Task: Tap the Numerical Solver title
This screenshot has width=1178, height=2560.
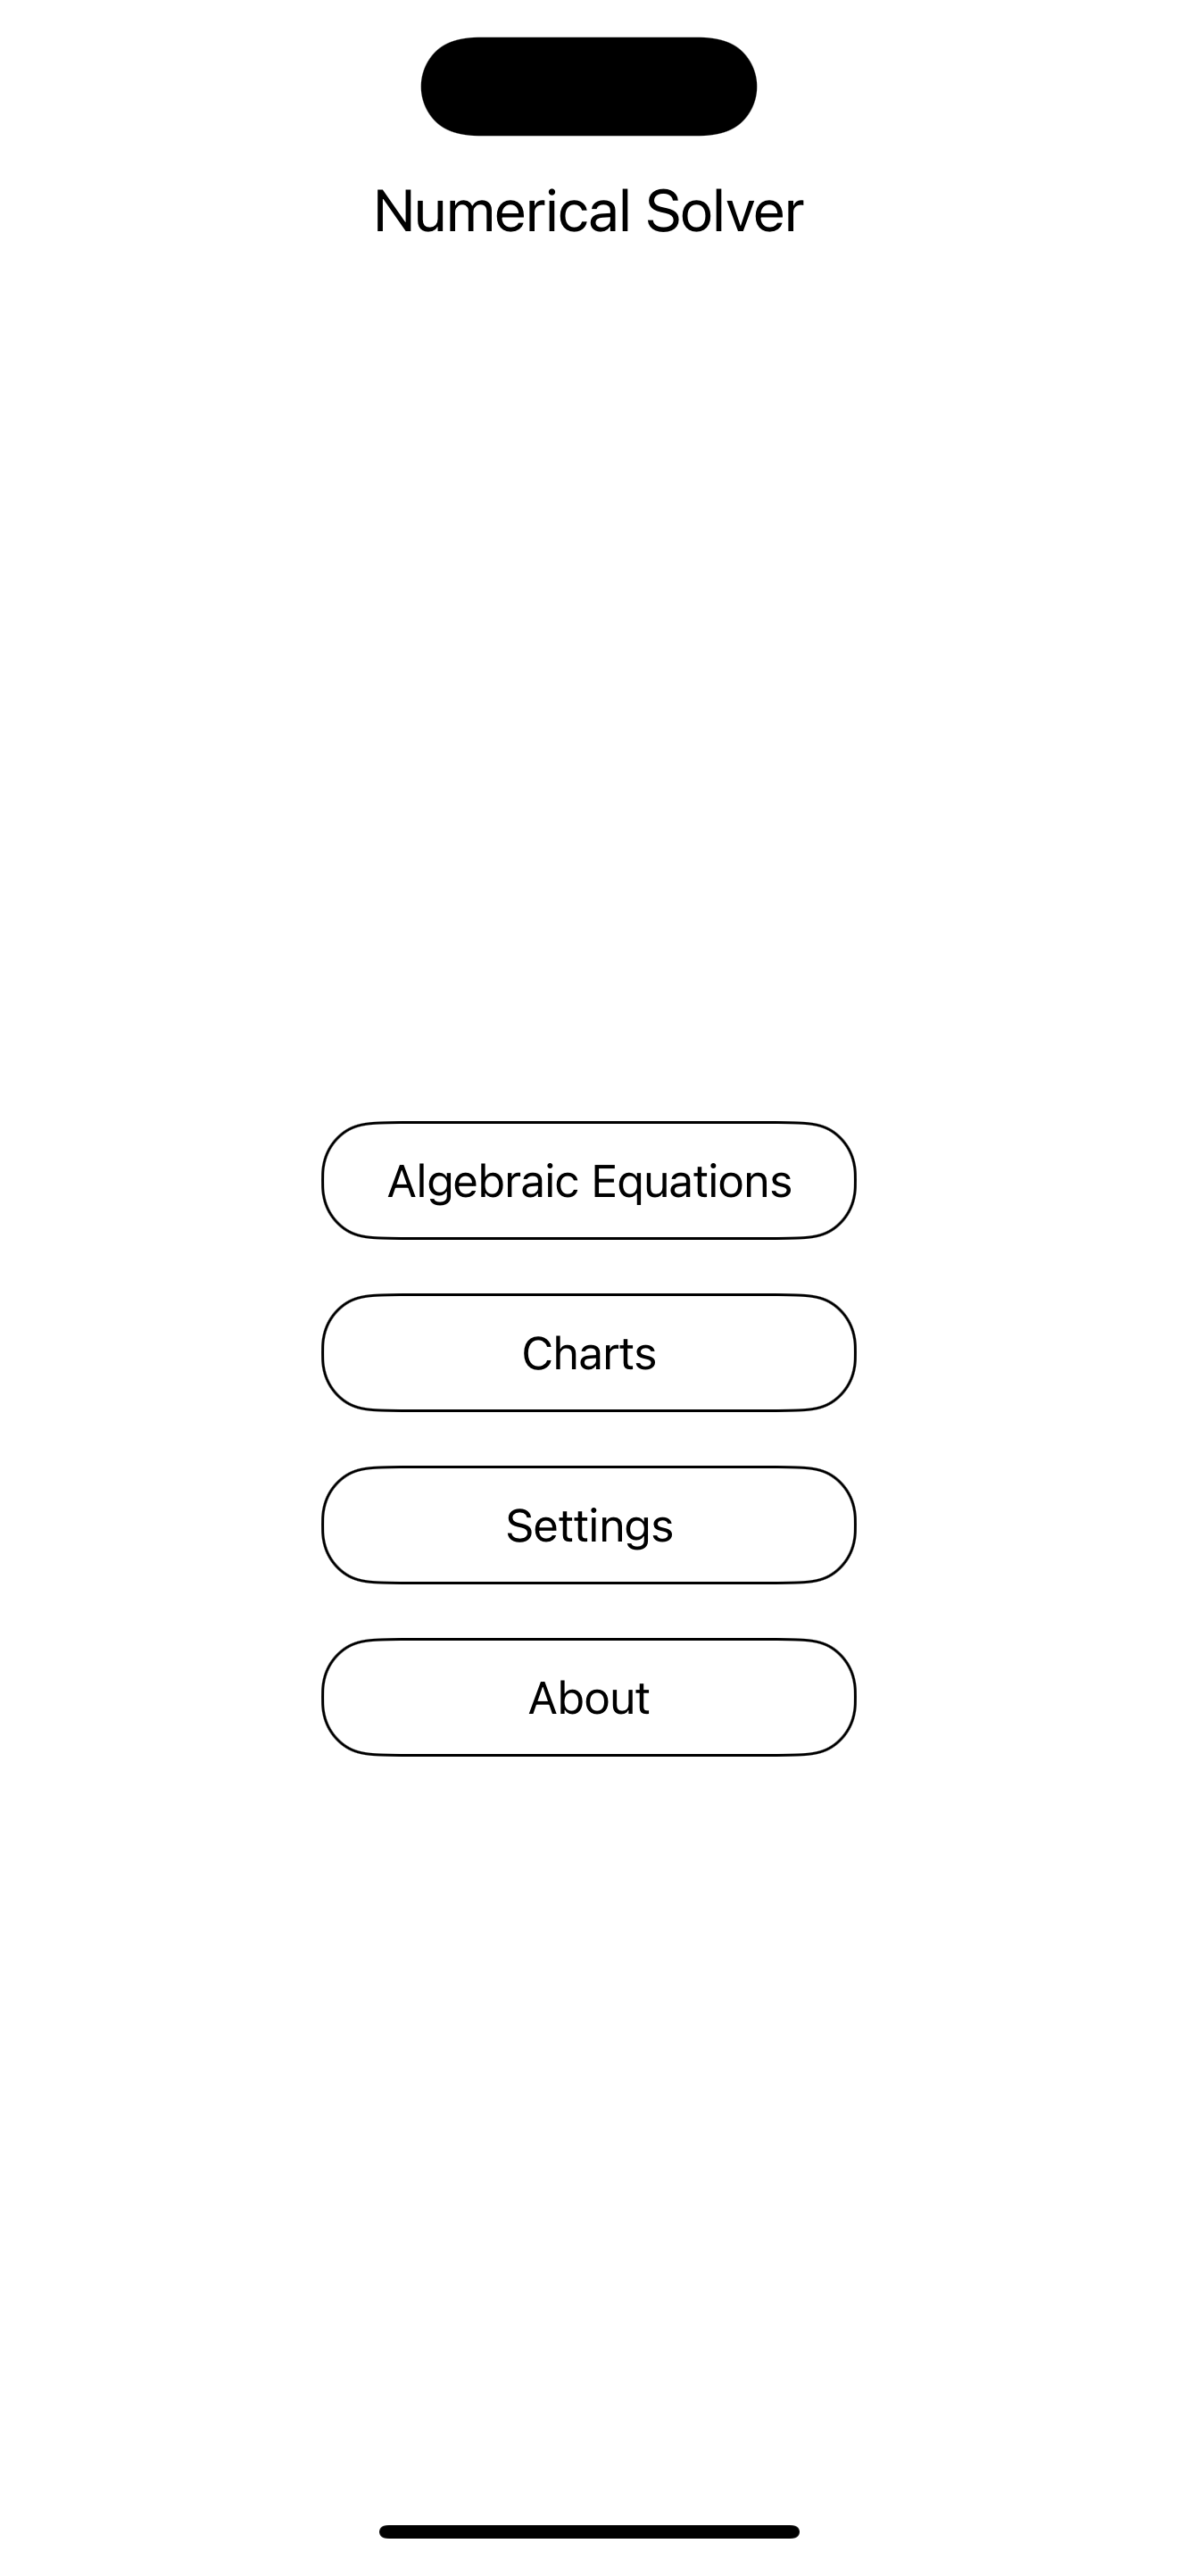Action: [x=588, y=211]
